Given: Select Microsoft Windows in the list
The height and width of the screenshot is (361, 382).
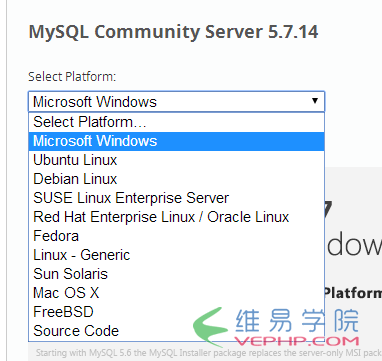Looking at the screenshot, I should (x=176, y=141).
